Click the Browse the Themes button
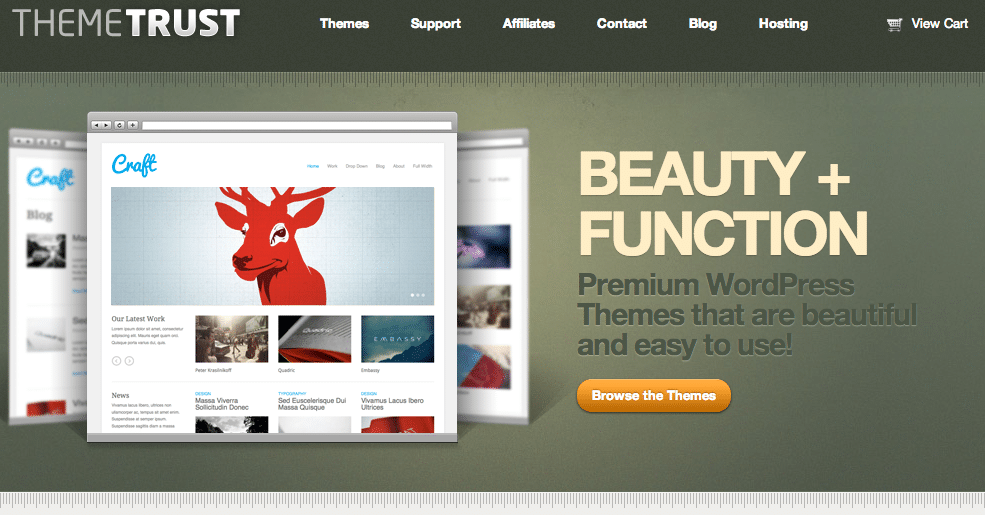Viewport: 985px width, 515px height. click(654, 396)
